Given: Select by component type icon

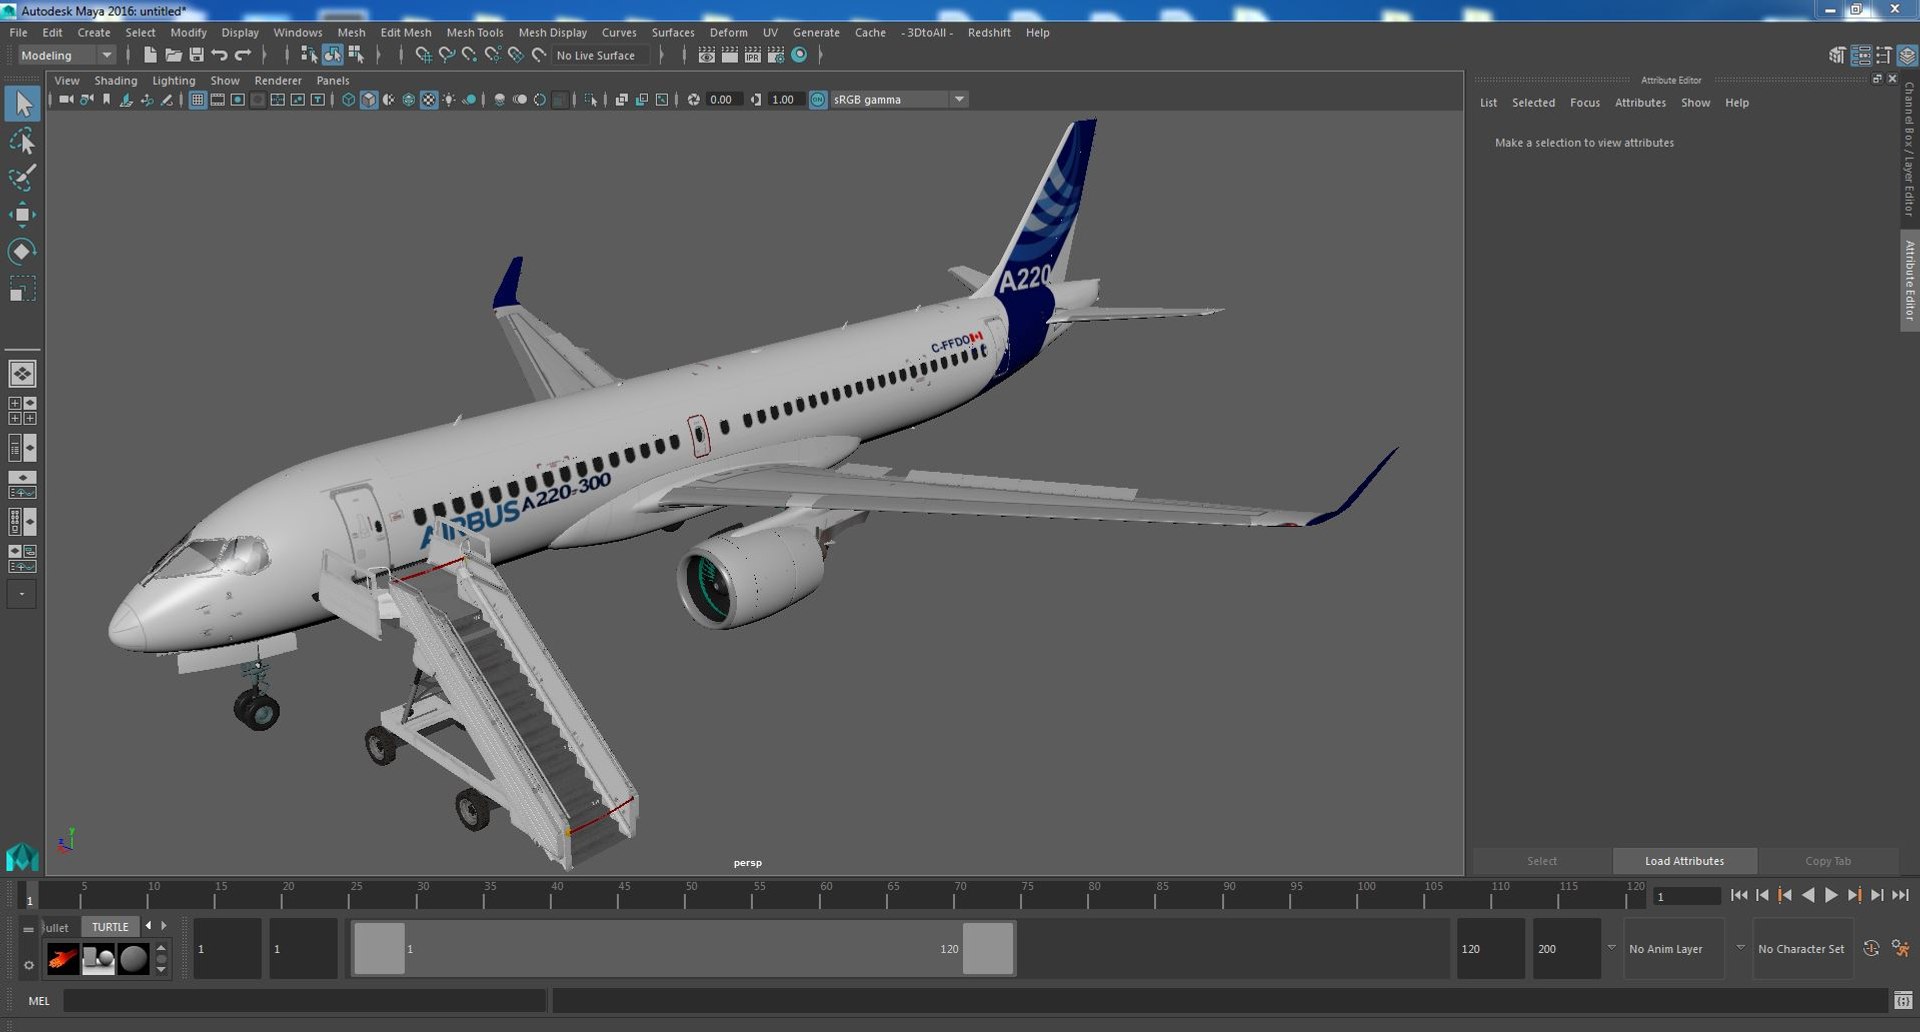Looking at the screenshot, I should tap(356, 55).
